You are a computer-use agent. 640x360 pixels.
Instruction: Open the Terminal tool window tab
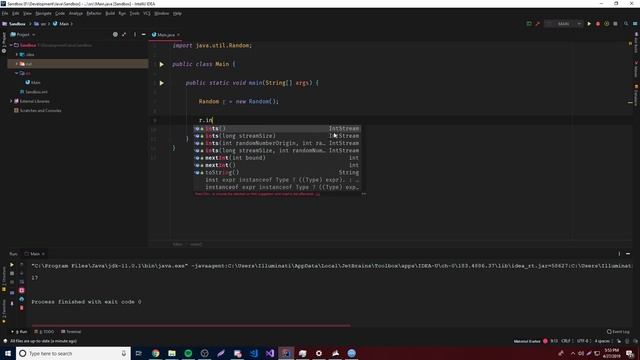[x=71, y=332]
